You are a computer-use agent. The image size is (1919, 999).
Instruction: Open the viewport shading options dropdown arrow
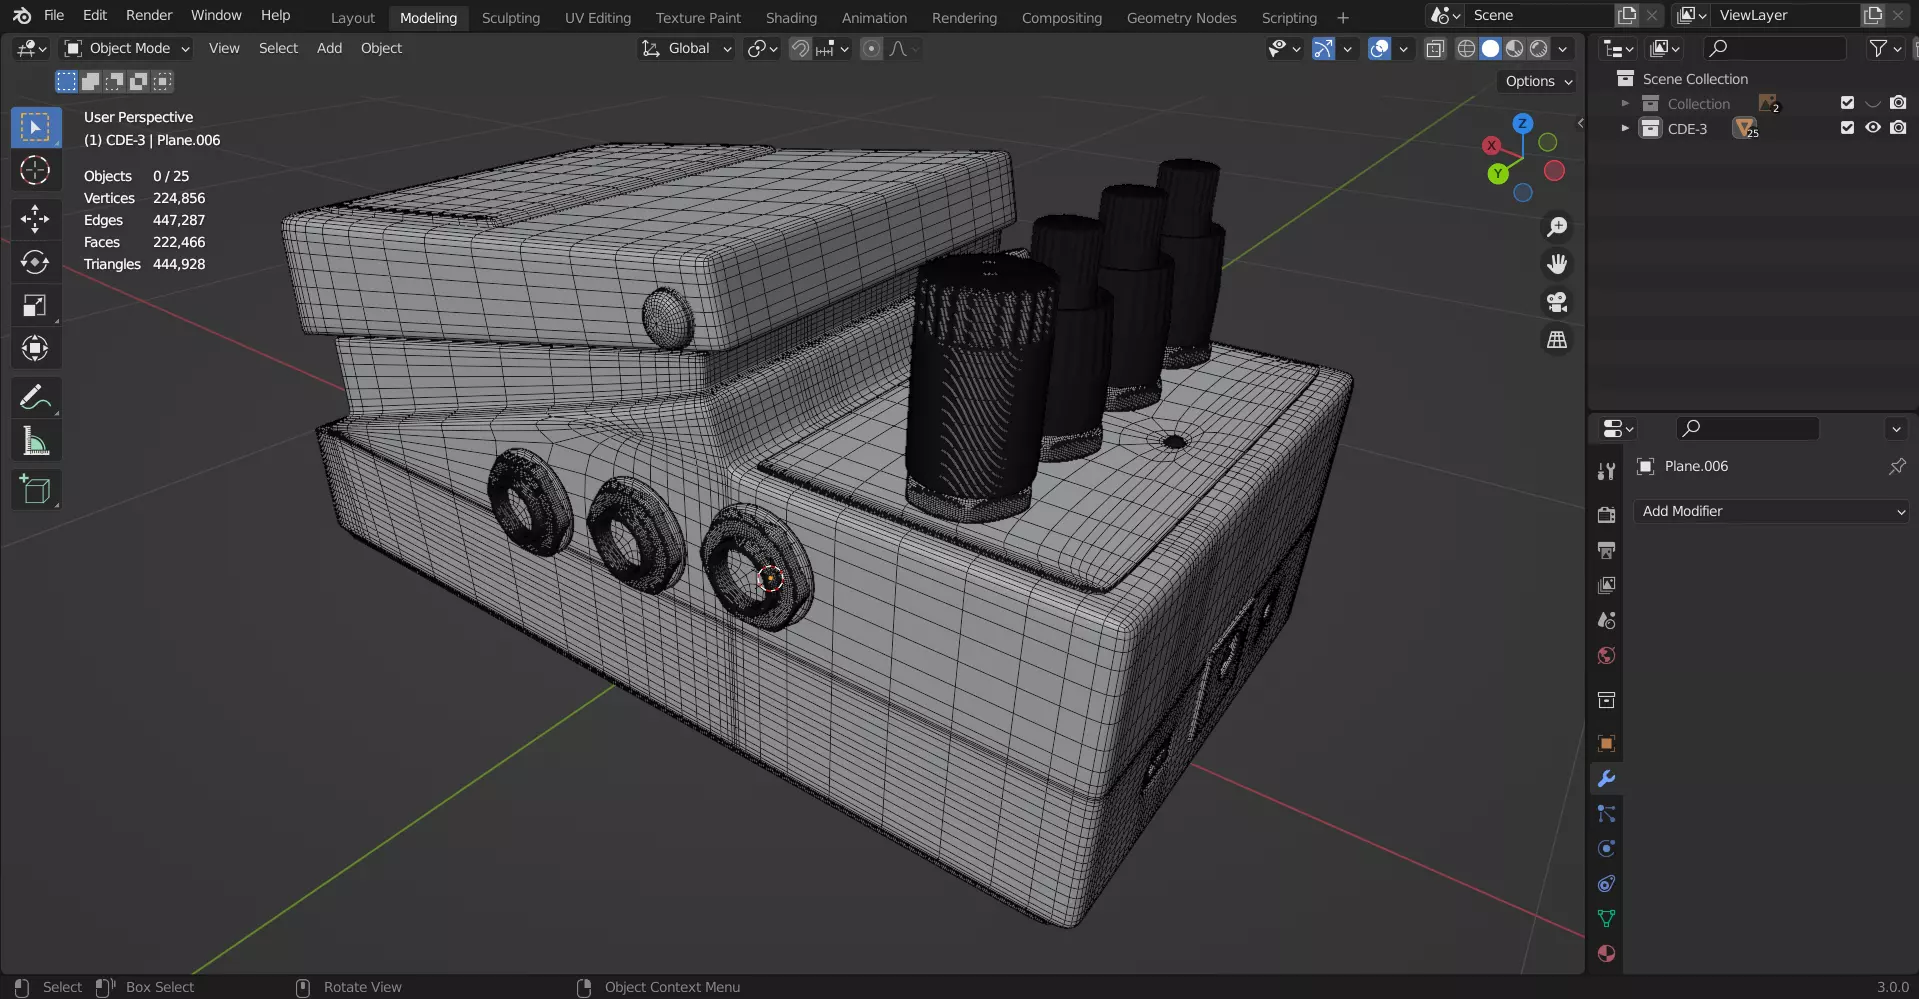[x=1563, y=48]
